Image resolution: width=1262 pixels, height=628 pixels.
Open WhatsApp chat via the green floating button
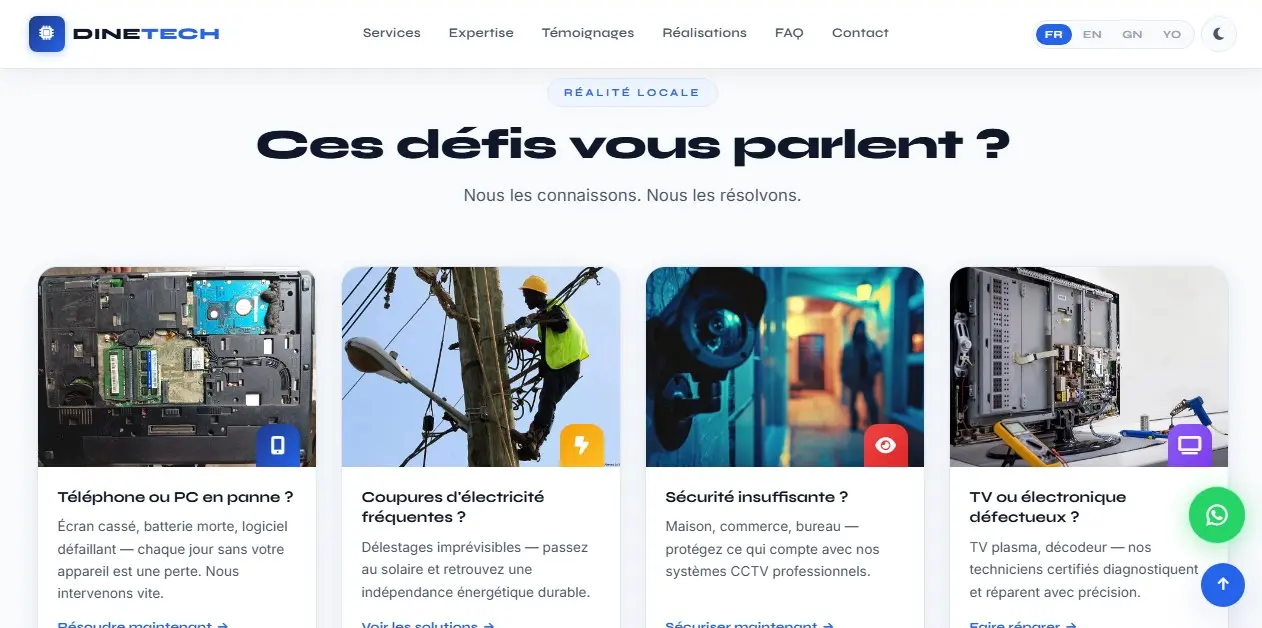click(1217, 515)
